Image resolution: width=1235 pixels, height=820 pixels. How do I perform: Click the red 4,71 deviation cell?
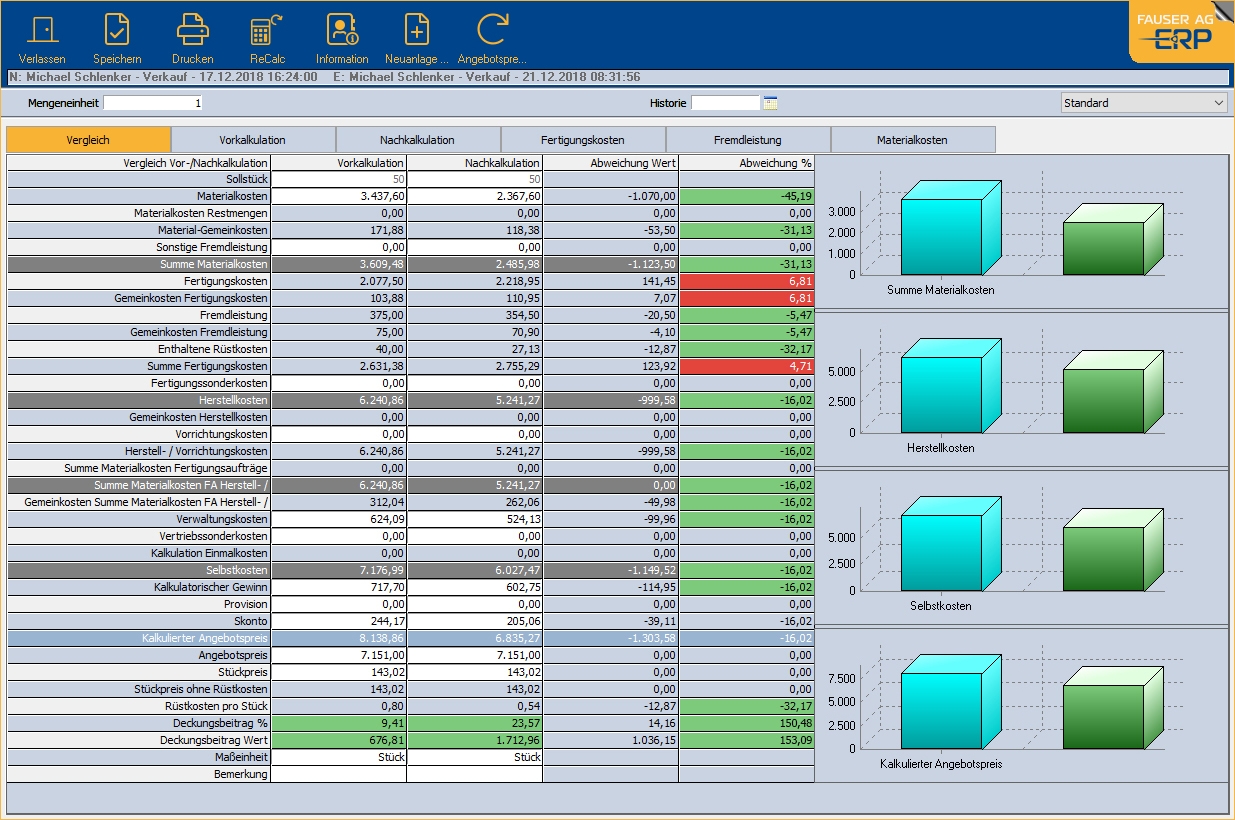click(x=746, y=366)
